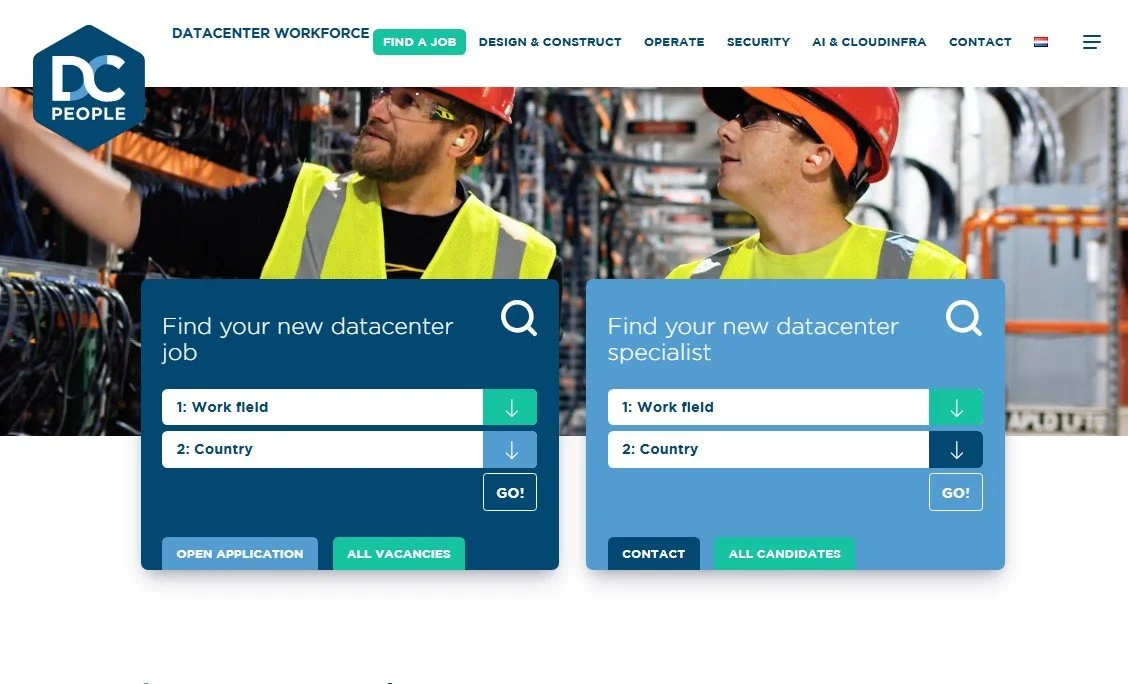Screen dimensions: 1128x684
Task: Click 'Find your new datacenter job' heading
Action: 307,339
